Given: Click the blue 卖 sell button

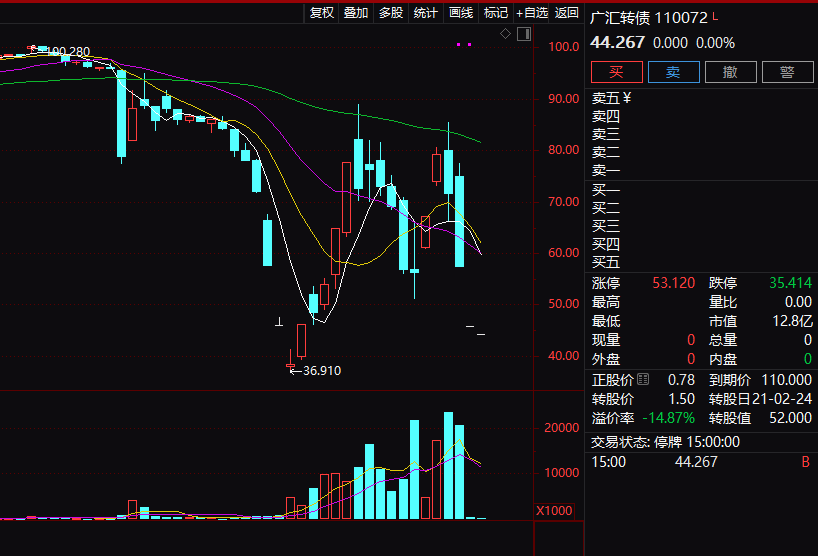Looking at the screenshot, I should click(x=673, y=72).
